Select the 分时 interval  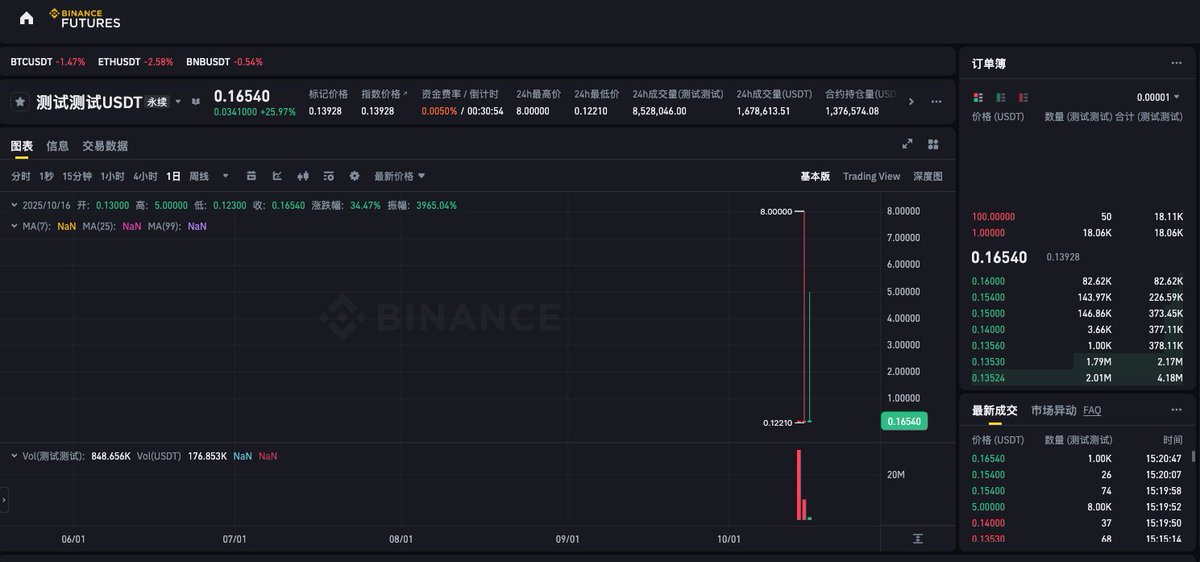[21, 176]
